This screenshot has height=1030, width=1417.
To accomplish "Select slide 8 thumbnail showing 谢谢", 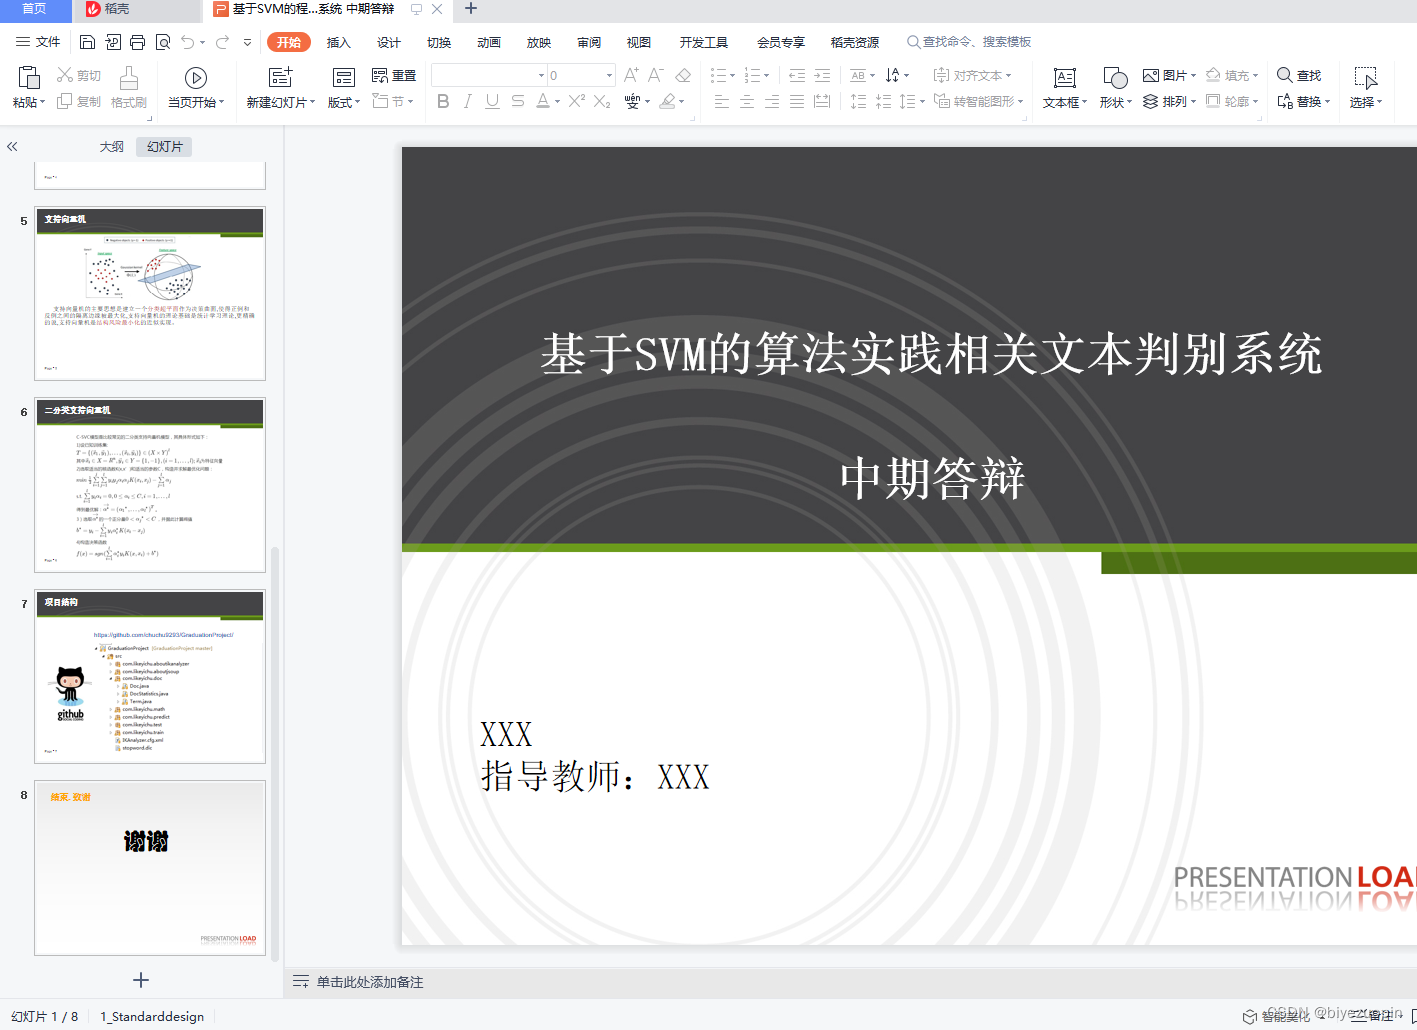I will [150, 868].
